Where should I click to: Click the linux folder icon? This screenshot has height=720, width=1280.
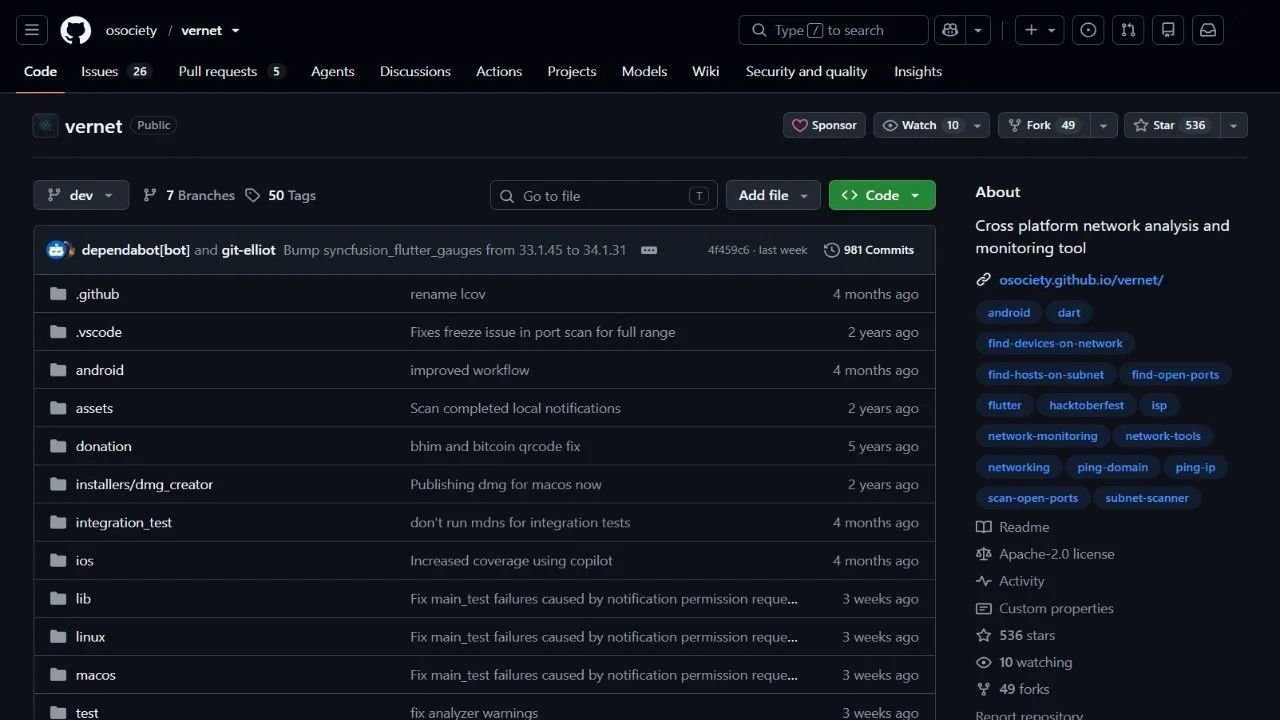click(58, 637)
